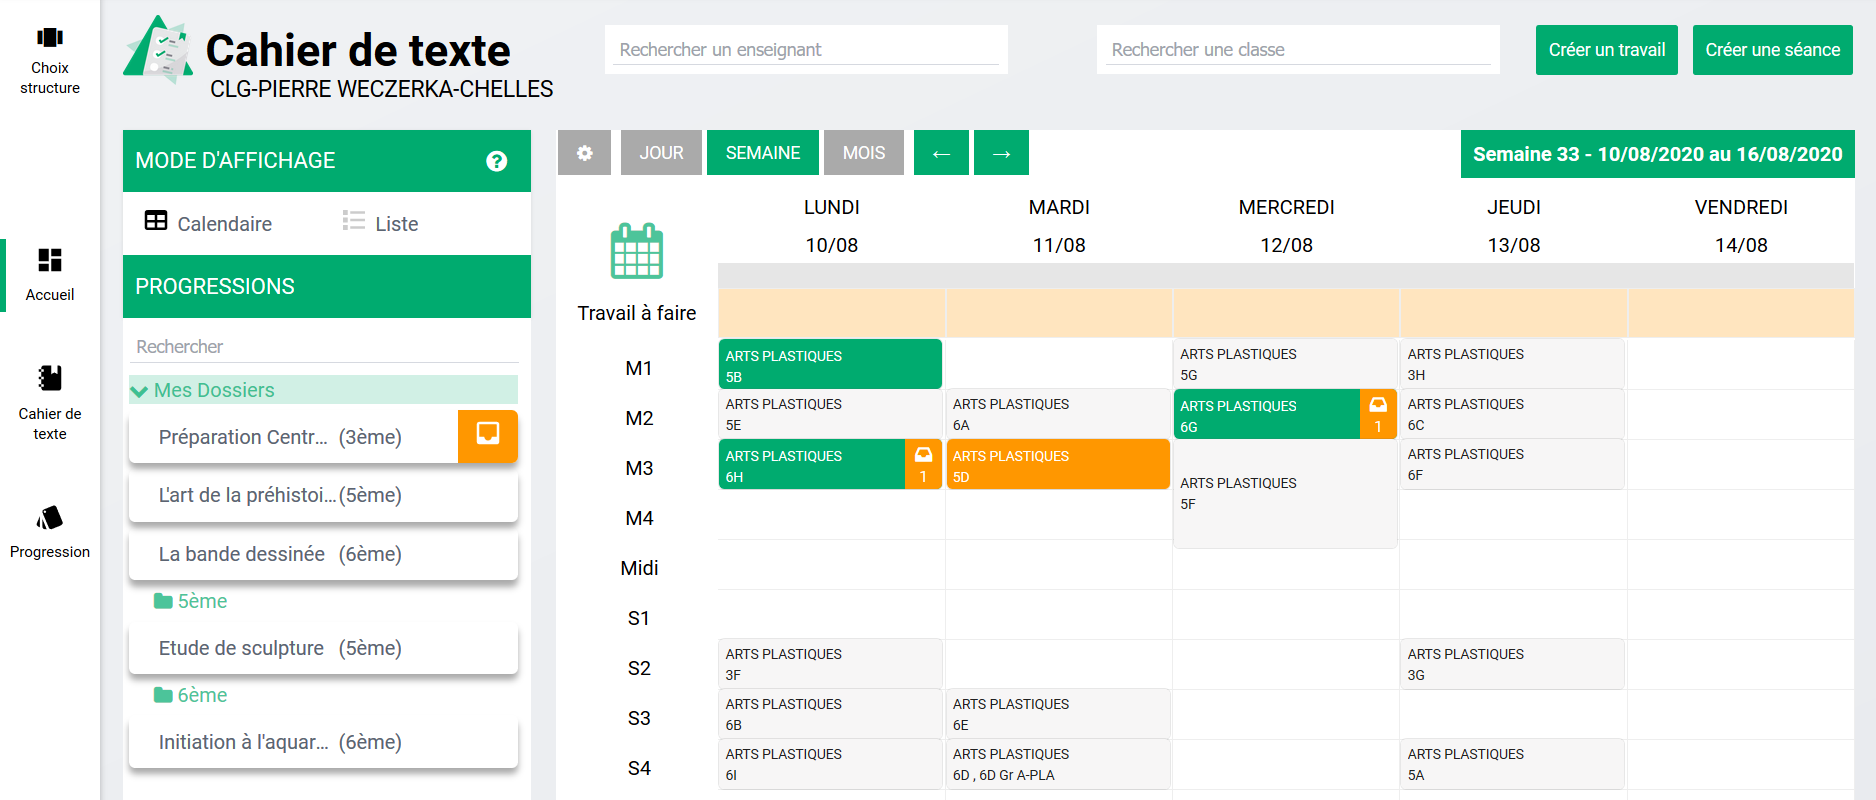Viewport: 1876px width, 800px height.
Task: Switch to Calendaire display mode
Action: (x=209, y=223)
